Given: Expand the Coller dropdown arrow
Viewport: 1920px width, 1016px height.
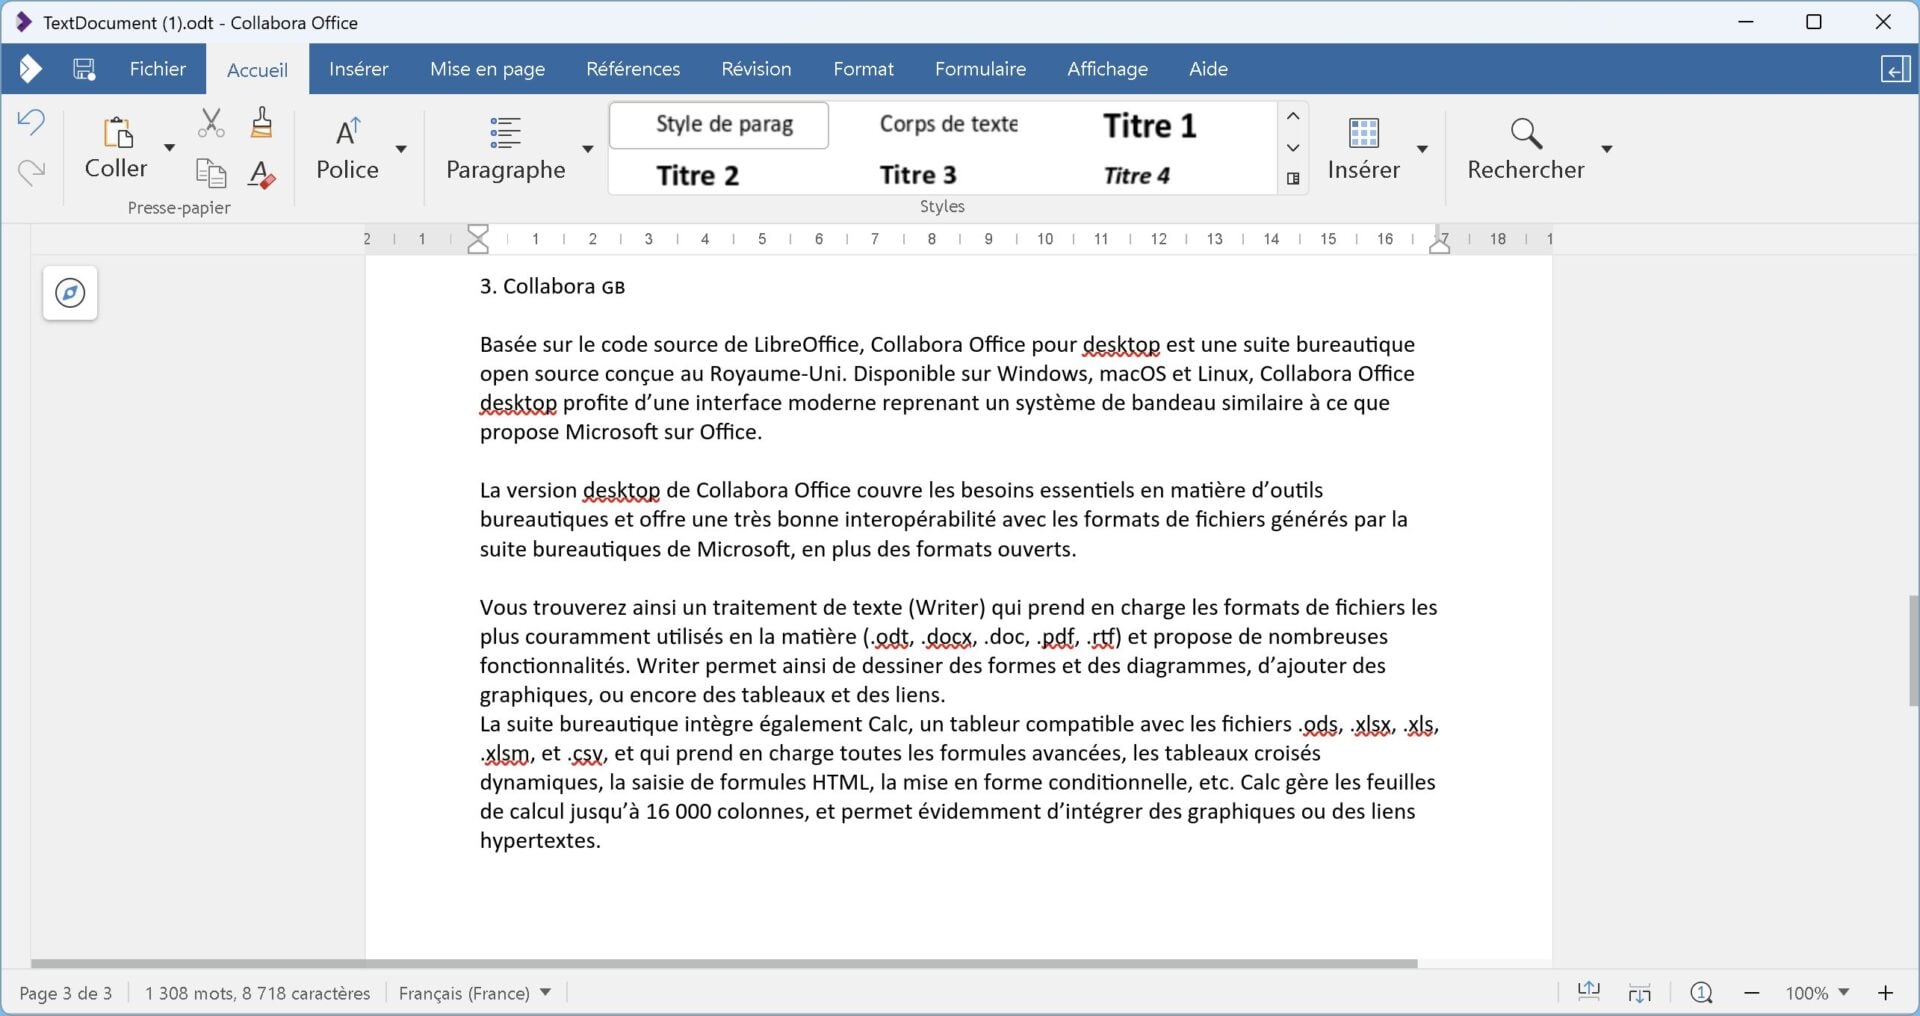Looking at the screenshot, I should [x=169, y=148].
